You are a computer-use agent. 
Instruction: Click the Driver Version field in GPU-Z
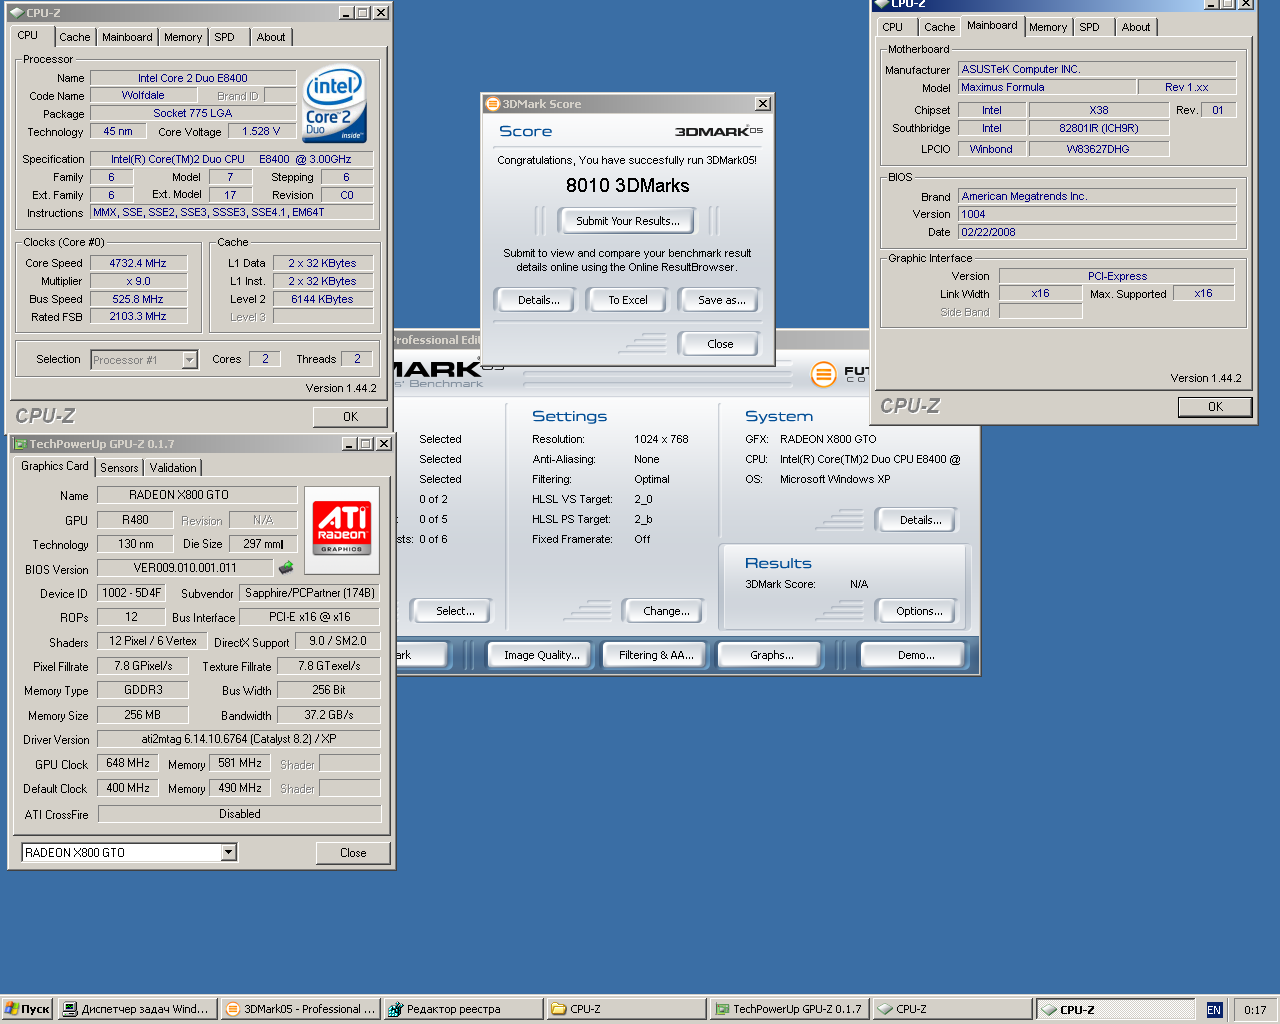pyautogui.click(x=239, y=739)
